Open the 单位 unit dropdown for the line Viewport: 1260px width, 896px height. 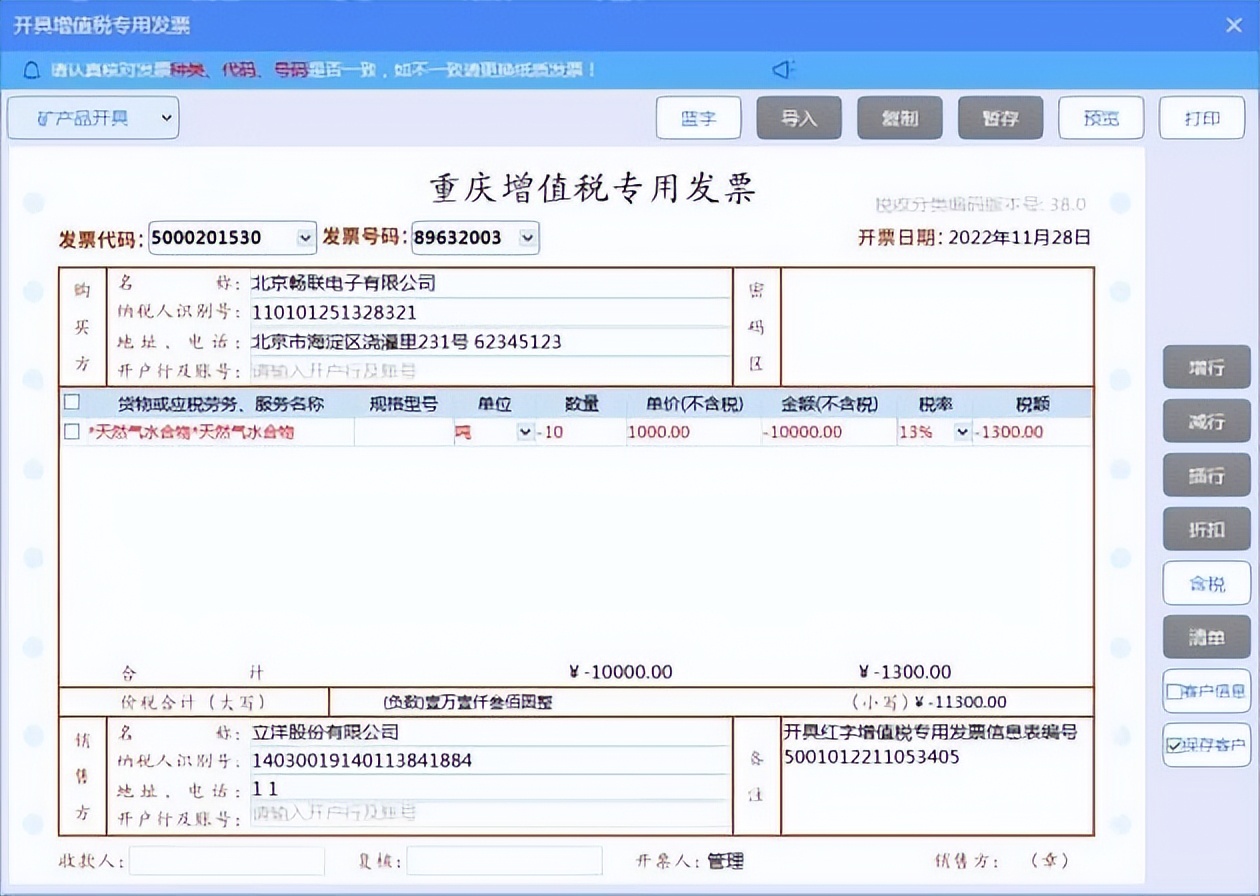pos(525,431)
